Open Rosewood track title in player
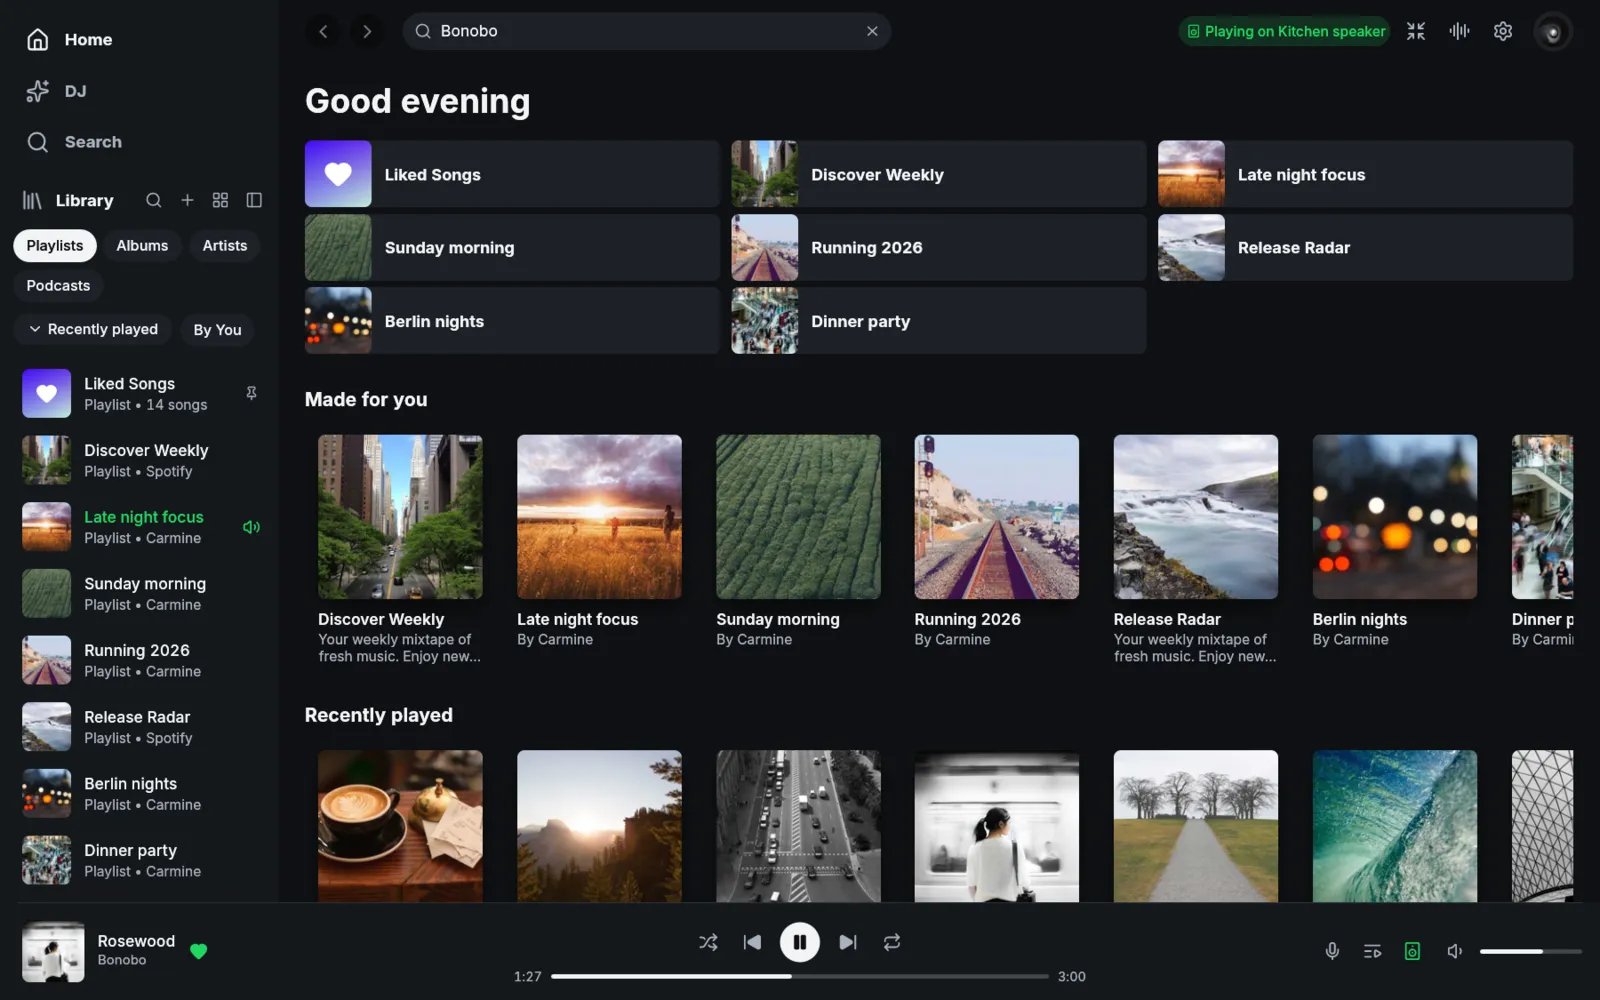This screenshot has width=1600, height=1000. tap(136, 941)
